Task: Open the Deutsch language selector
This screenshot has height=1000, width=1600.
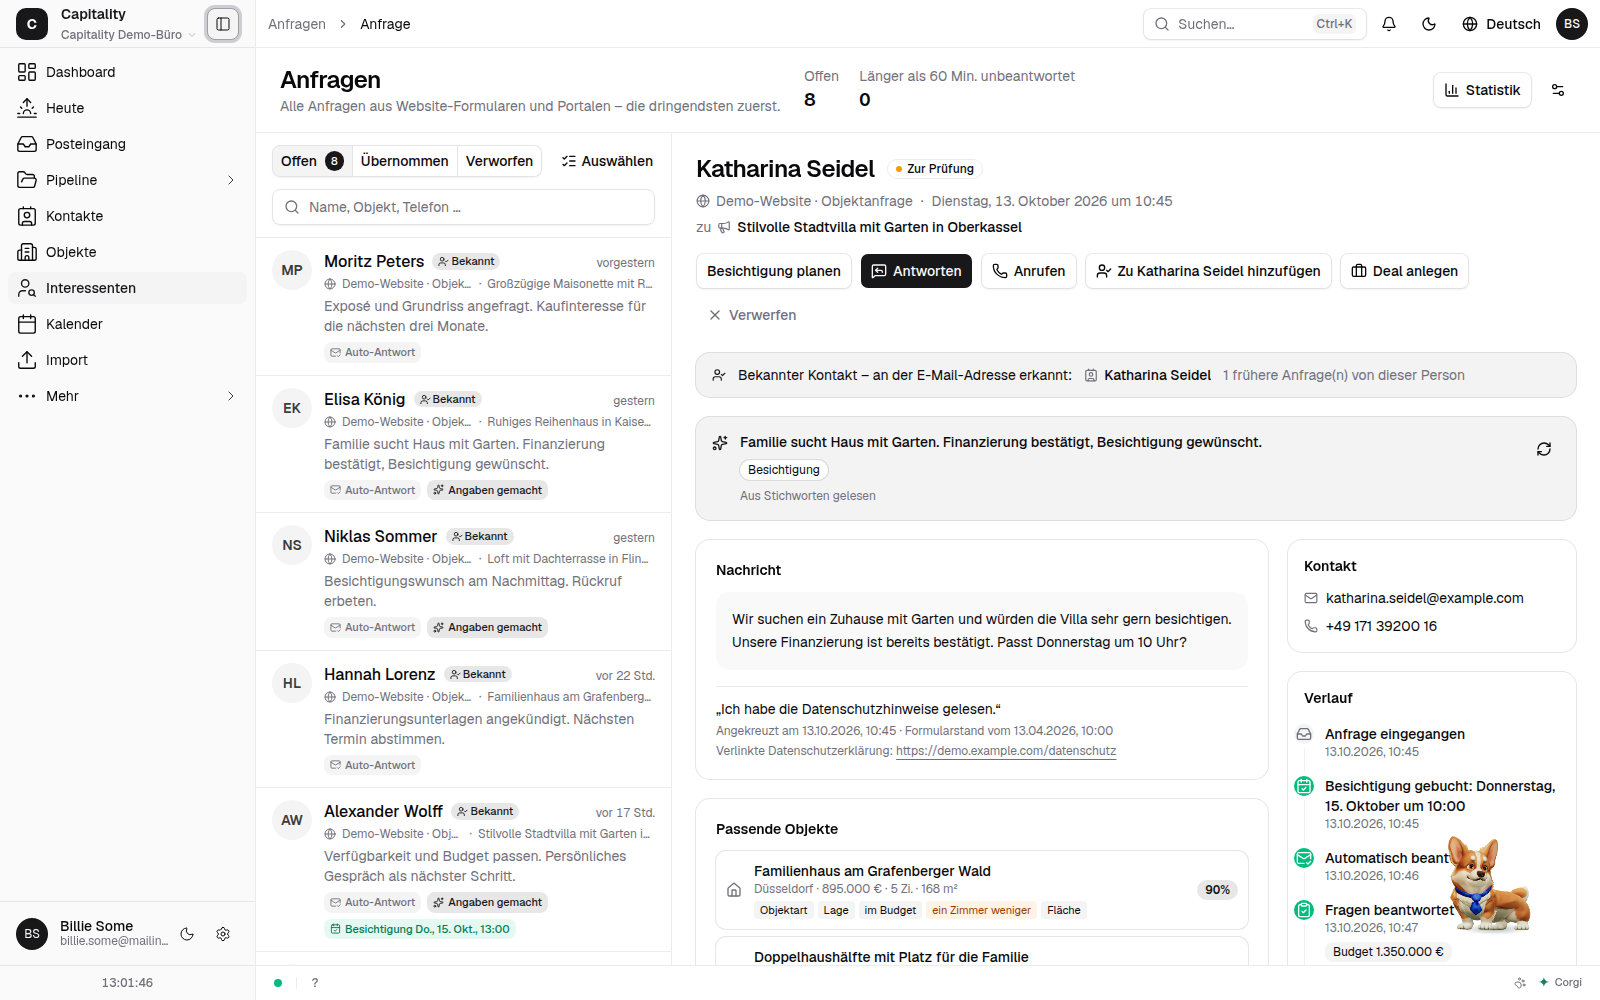Action: point(1501,24)
